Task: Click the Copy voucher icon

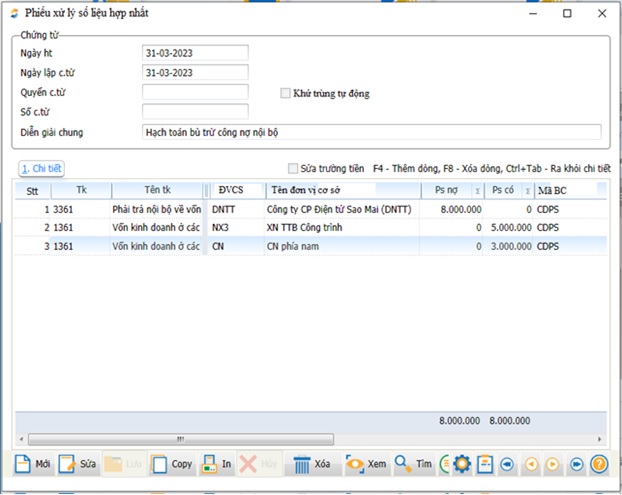Action: 161,464
